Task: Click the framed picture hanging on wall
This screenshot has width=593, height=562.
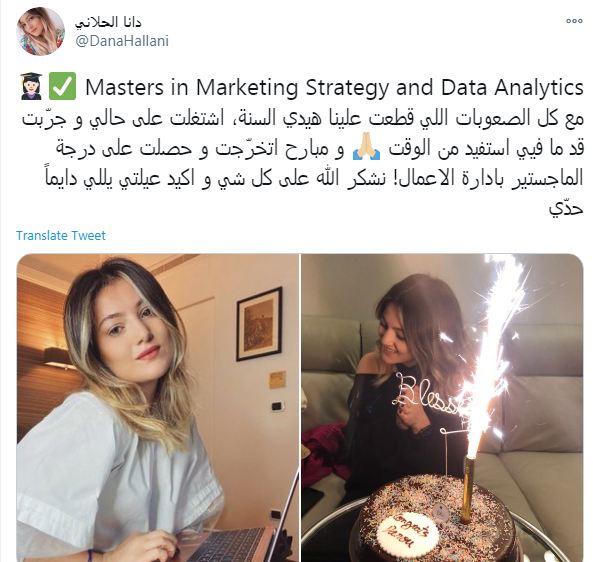Action: click(259, 324)
